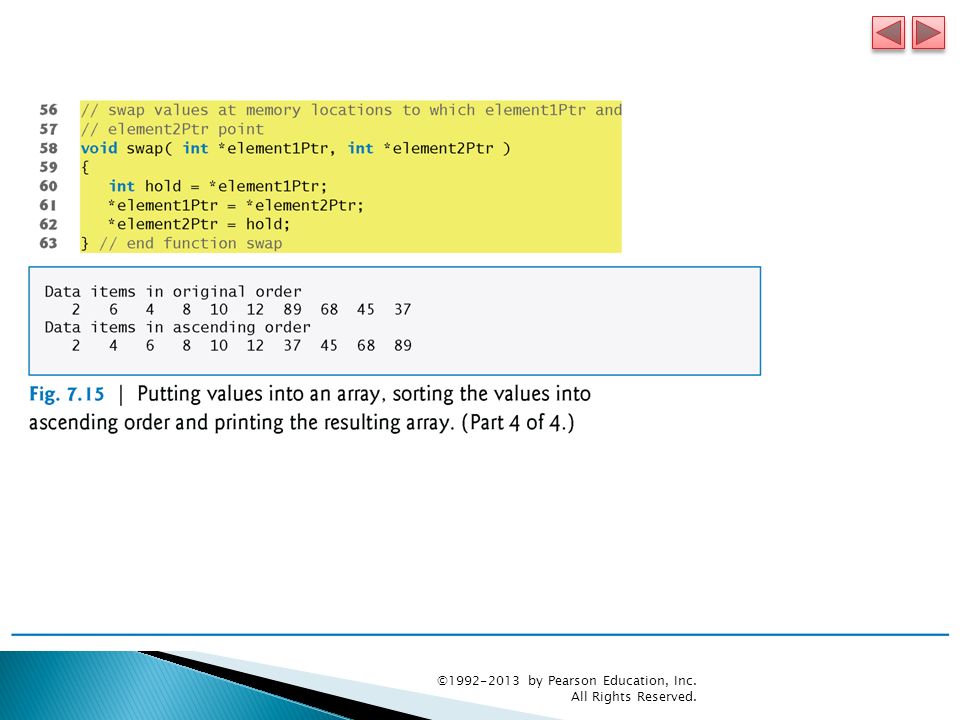The height and width of the screenshot is (720, 960).
Task: Click the Pearson Education copyright notice
Action: 566,680
